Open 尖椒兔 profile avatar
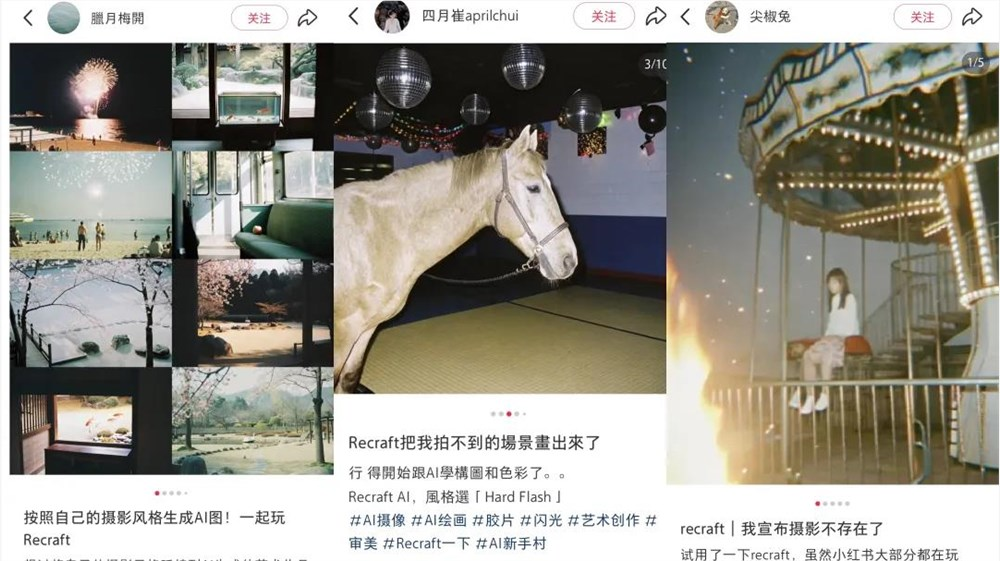Screen dimensions: 1000x561 [x=721, y=17]
